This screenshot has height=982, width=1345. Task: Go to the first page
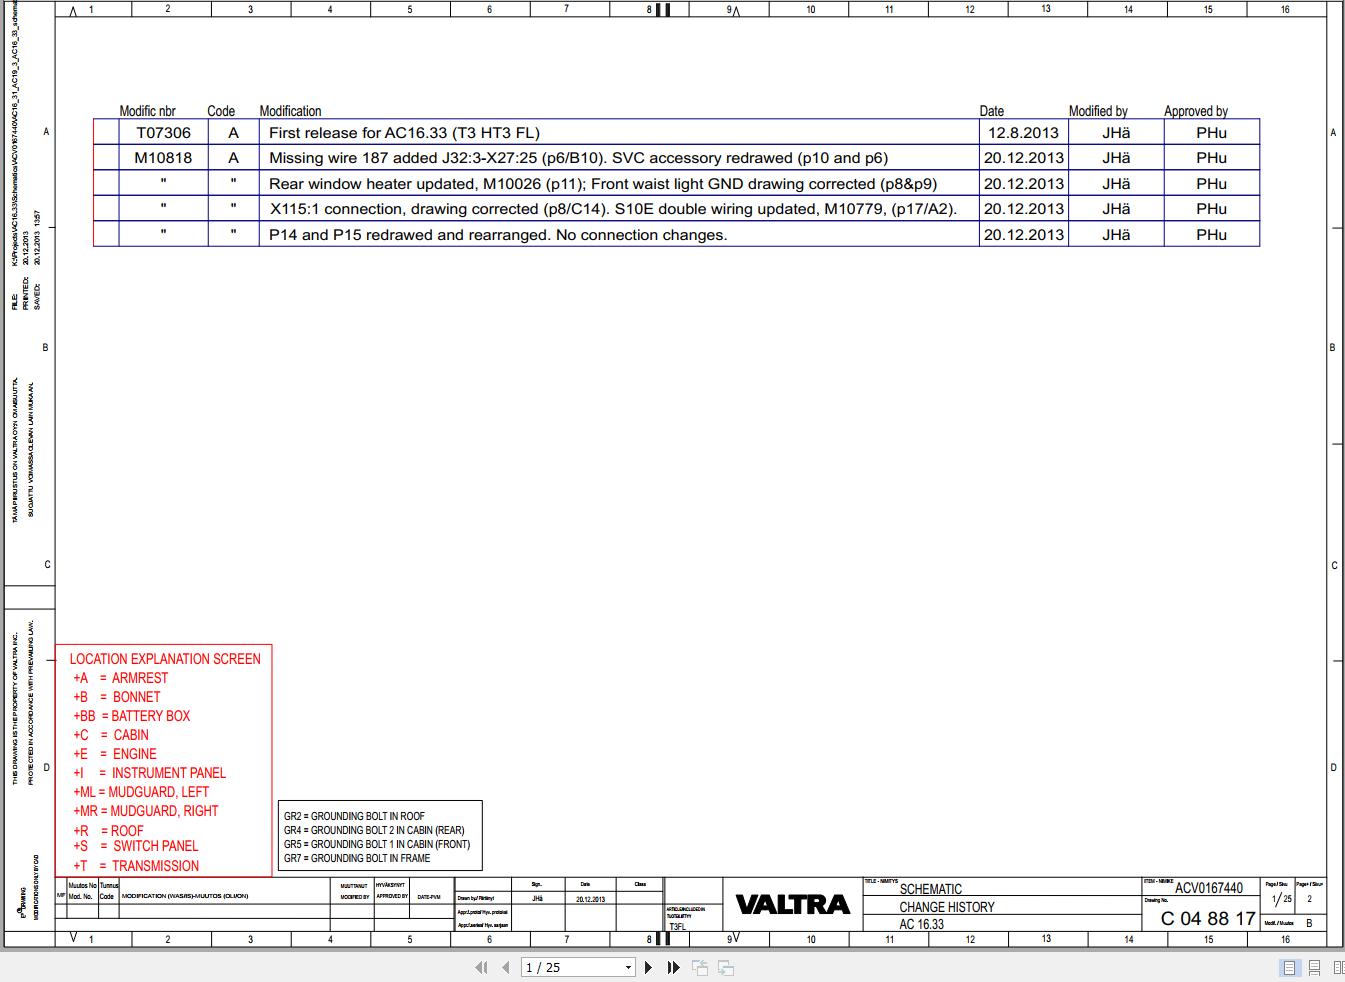click(481, 967)
